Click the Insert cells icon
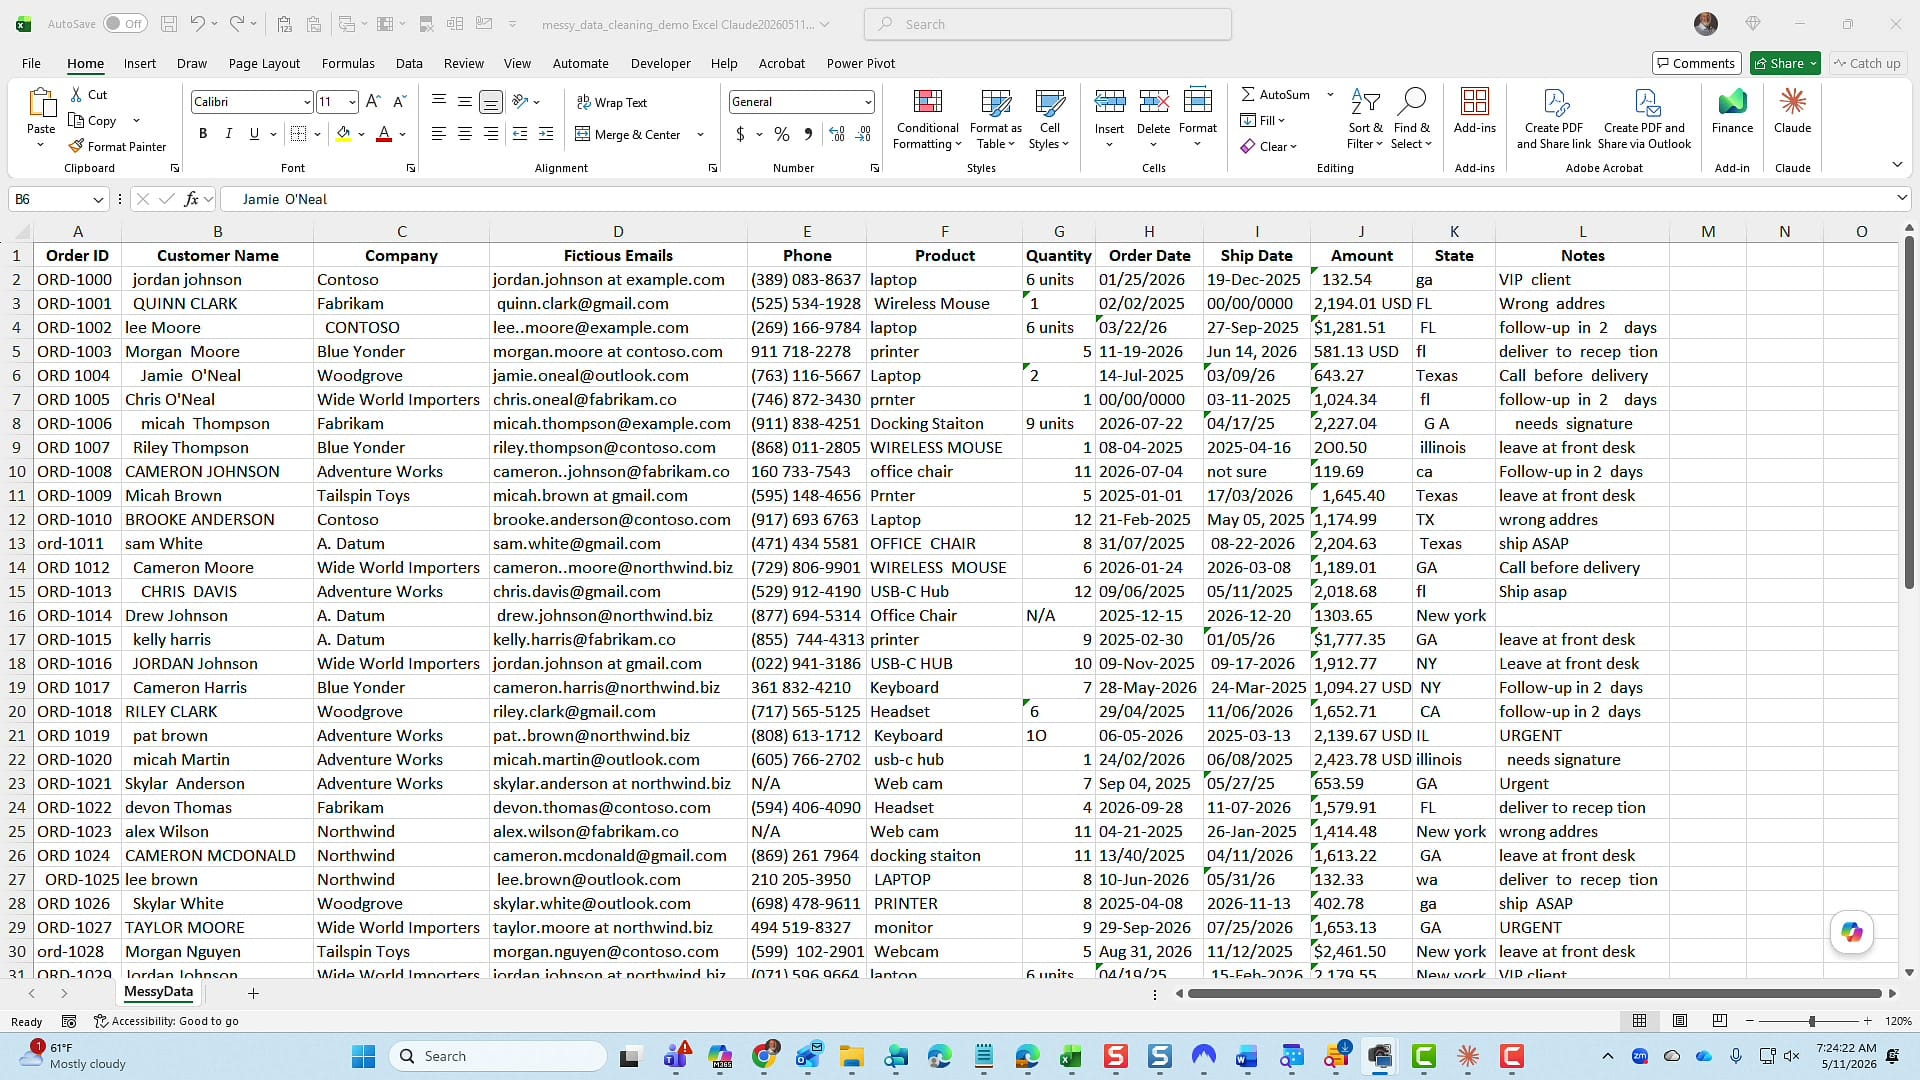The image size is (1920, 1080). pyautogui.click(x=1109, y=101)
